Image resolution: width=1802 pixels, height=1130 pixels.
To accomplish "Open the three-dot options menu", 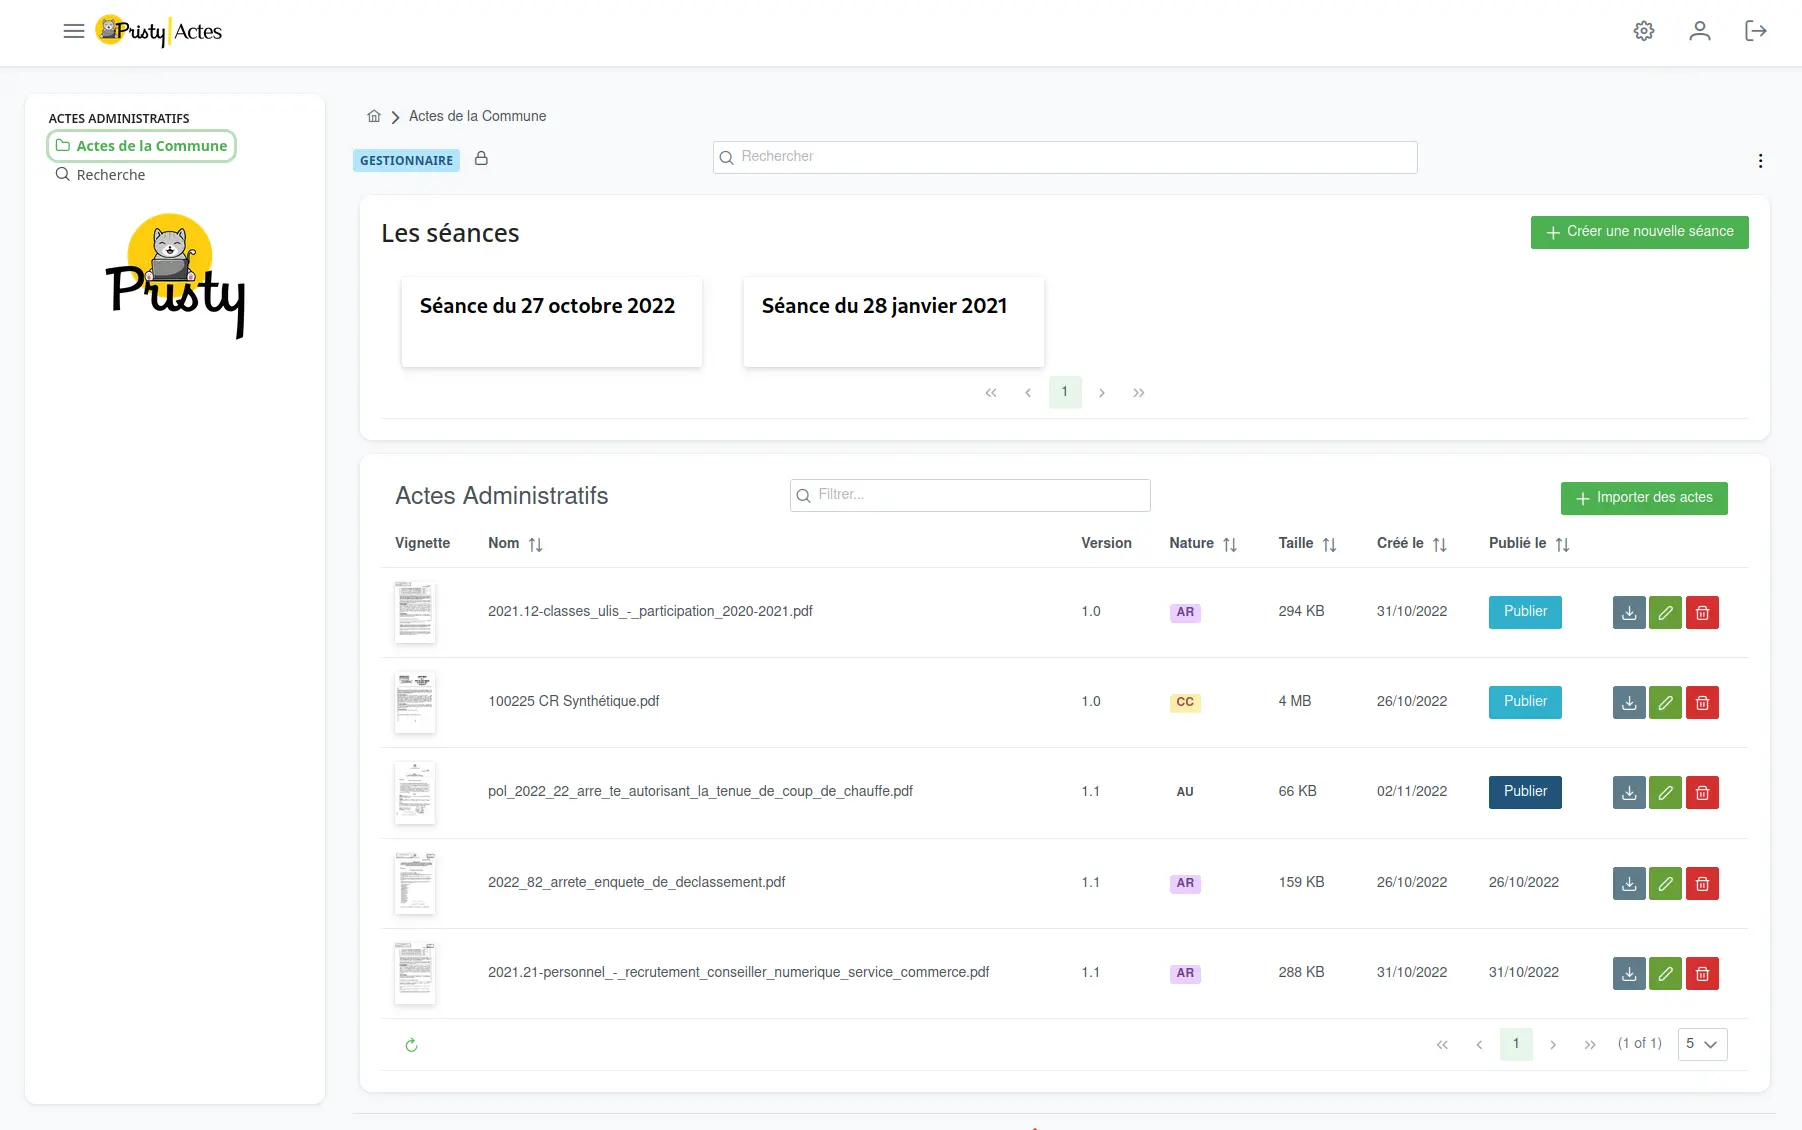I will tap(1760, 161).
